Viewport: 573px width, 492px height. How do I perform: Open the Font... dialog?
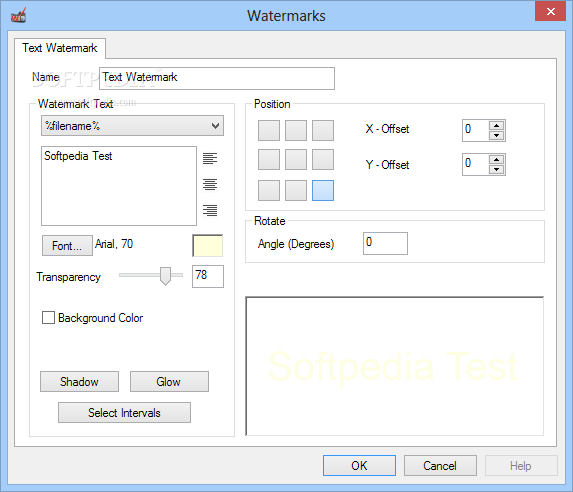[x=67, y=246]
